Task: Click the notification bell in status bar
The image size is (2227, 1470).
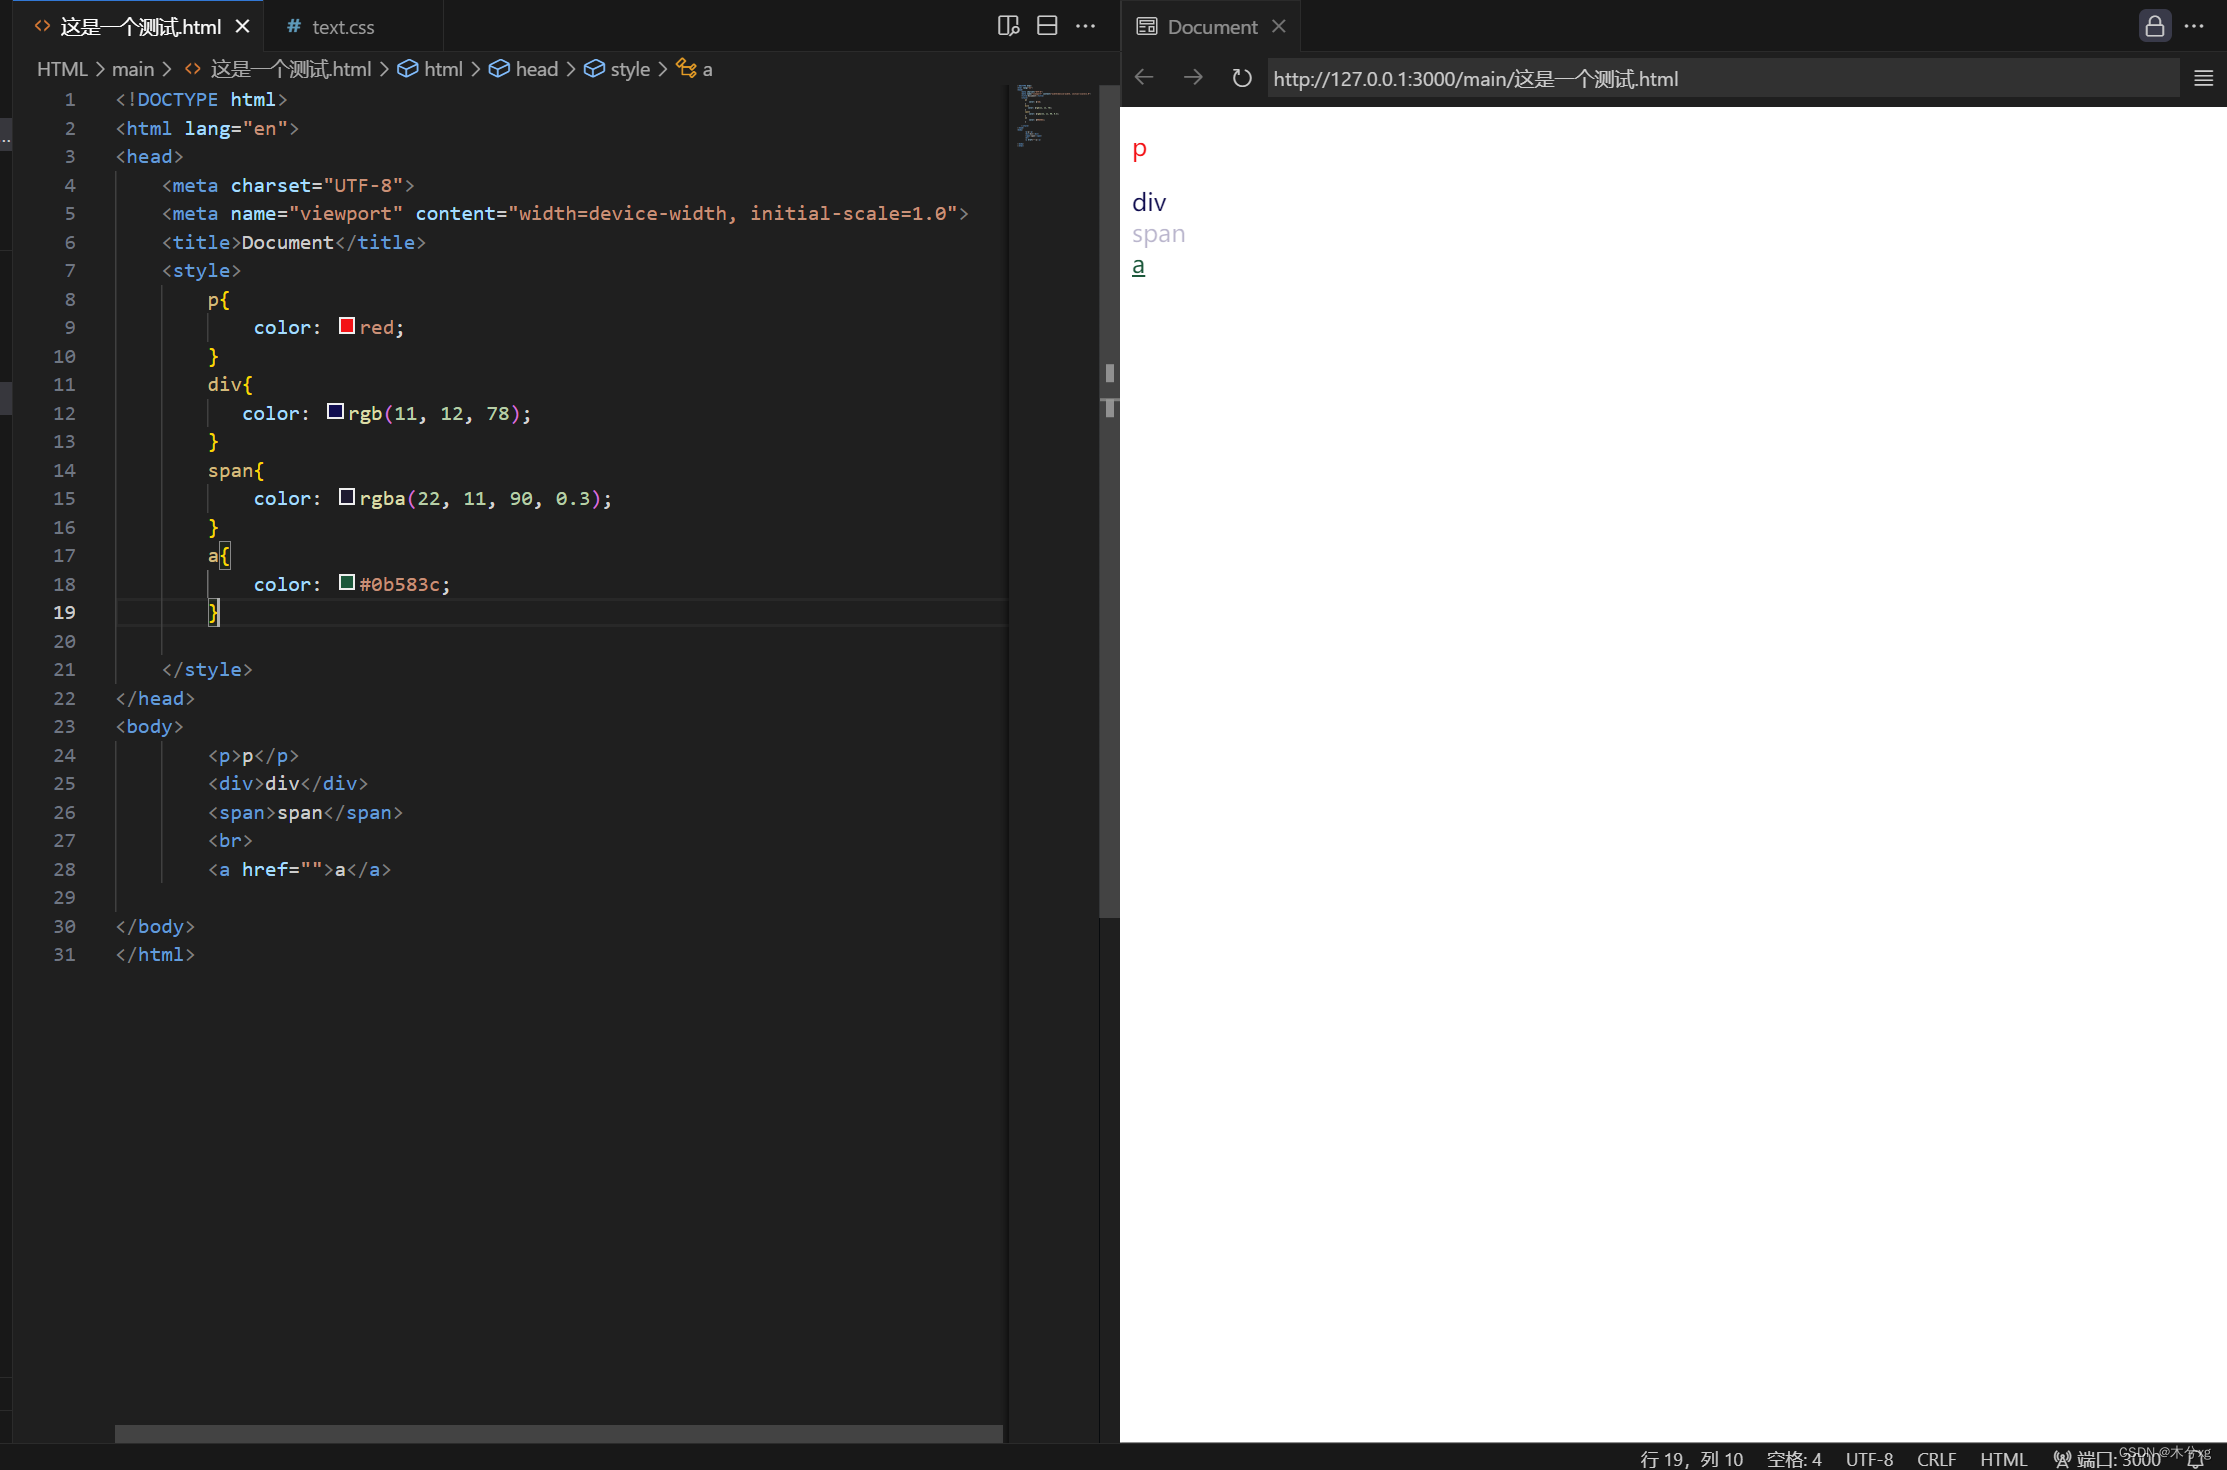Action: tap(2197, 1459)
